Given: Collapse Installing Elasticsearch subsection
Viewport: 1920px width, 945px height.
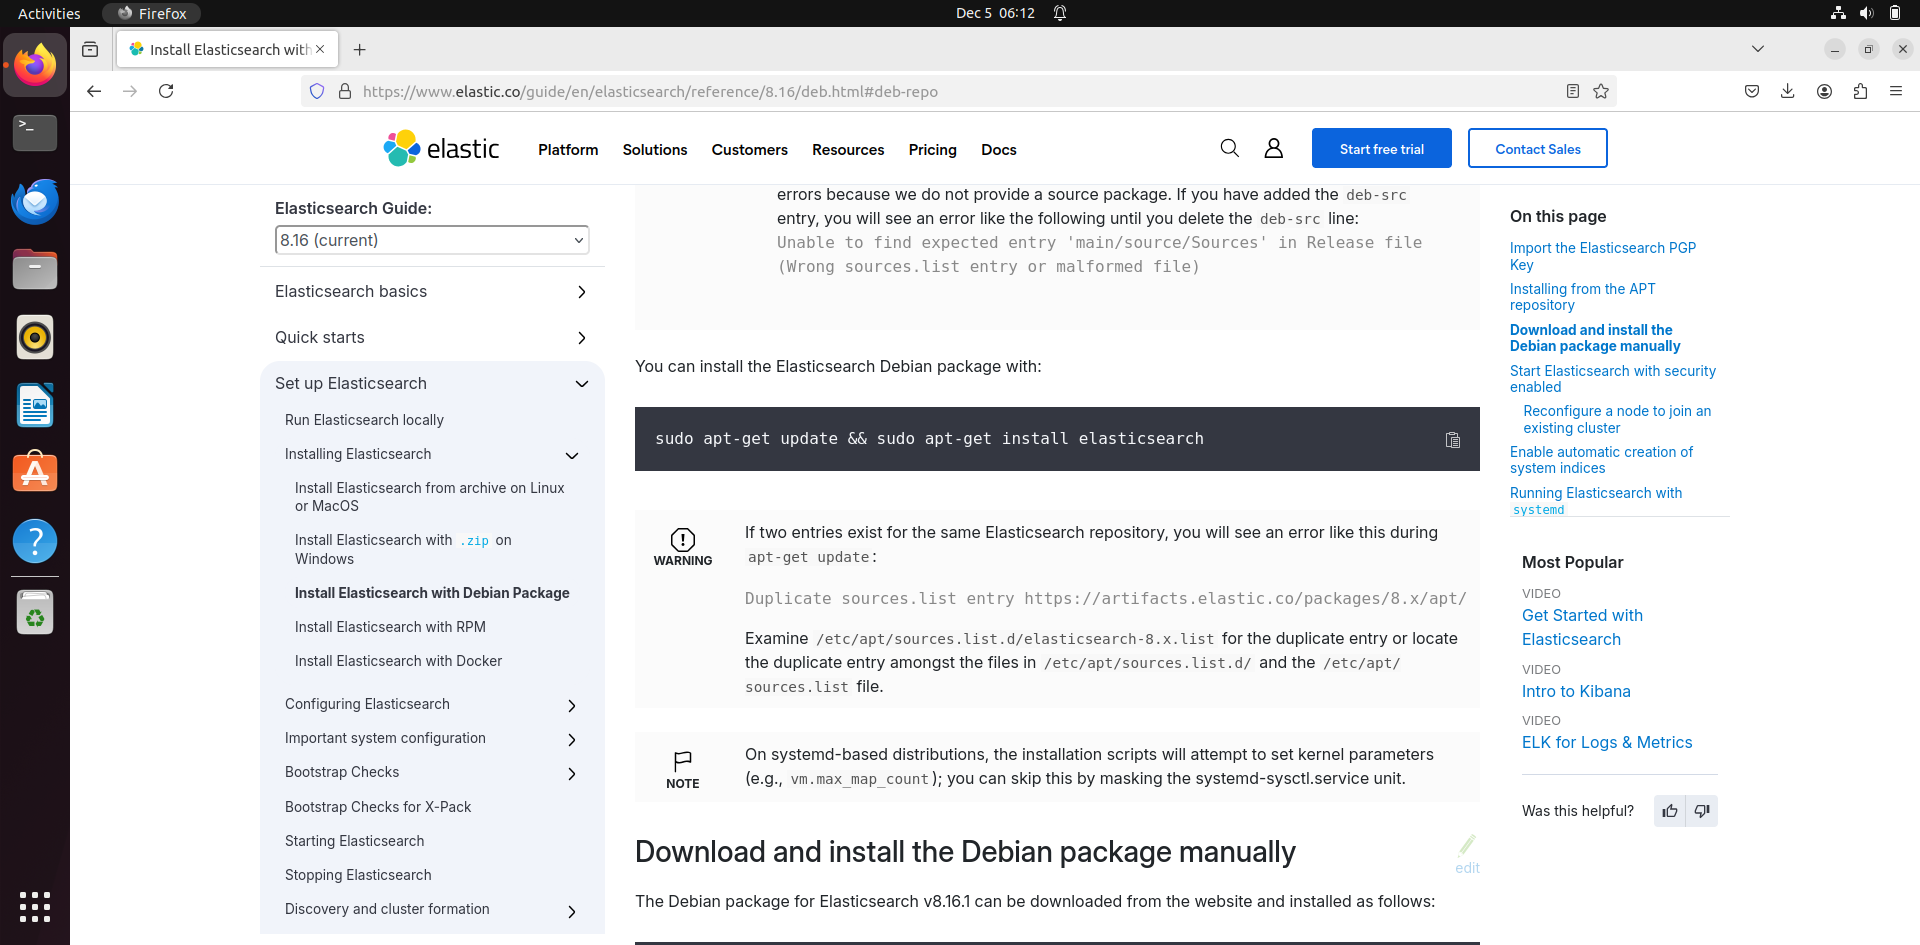Looking at the screenshot, I should 572,455.
